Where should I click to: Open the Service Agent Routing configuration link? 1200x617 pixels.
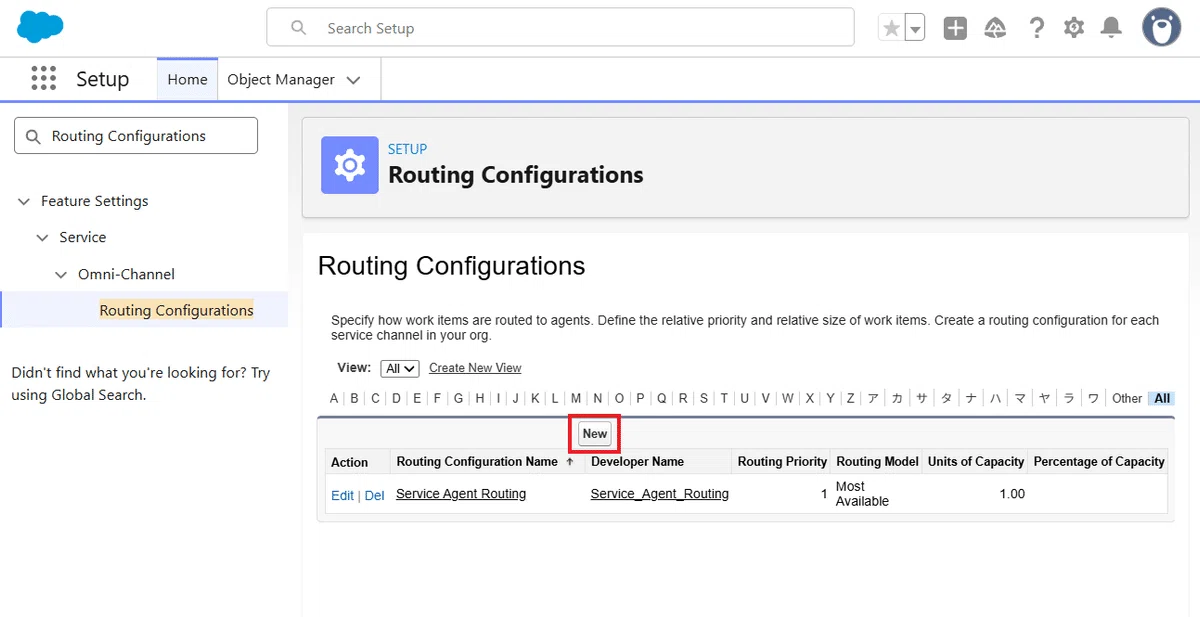click(461, 494)
